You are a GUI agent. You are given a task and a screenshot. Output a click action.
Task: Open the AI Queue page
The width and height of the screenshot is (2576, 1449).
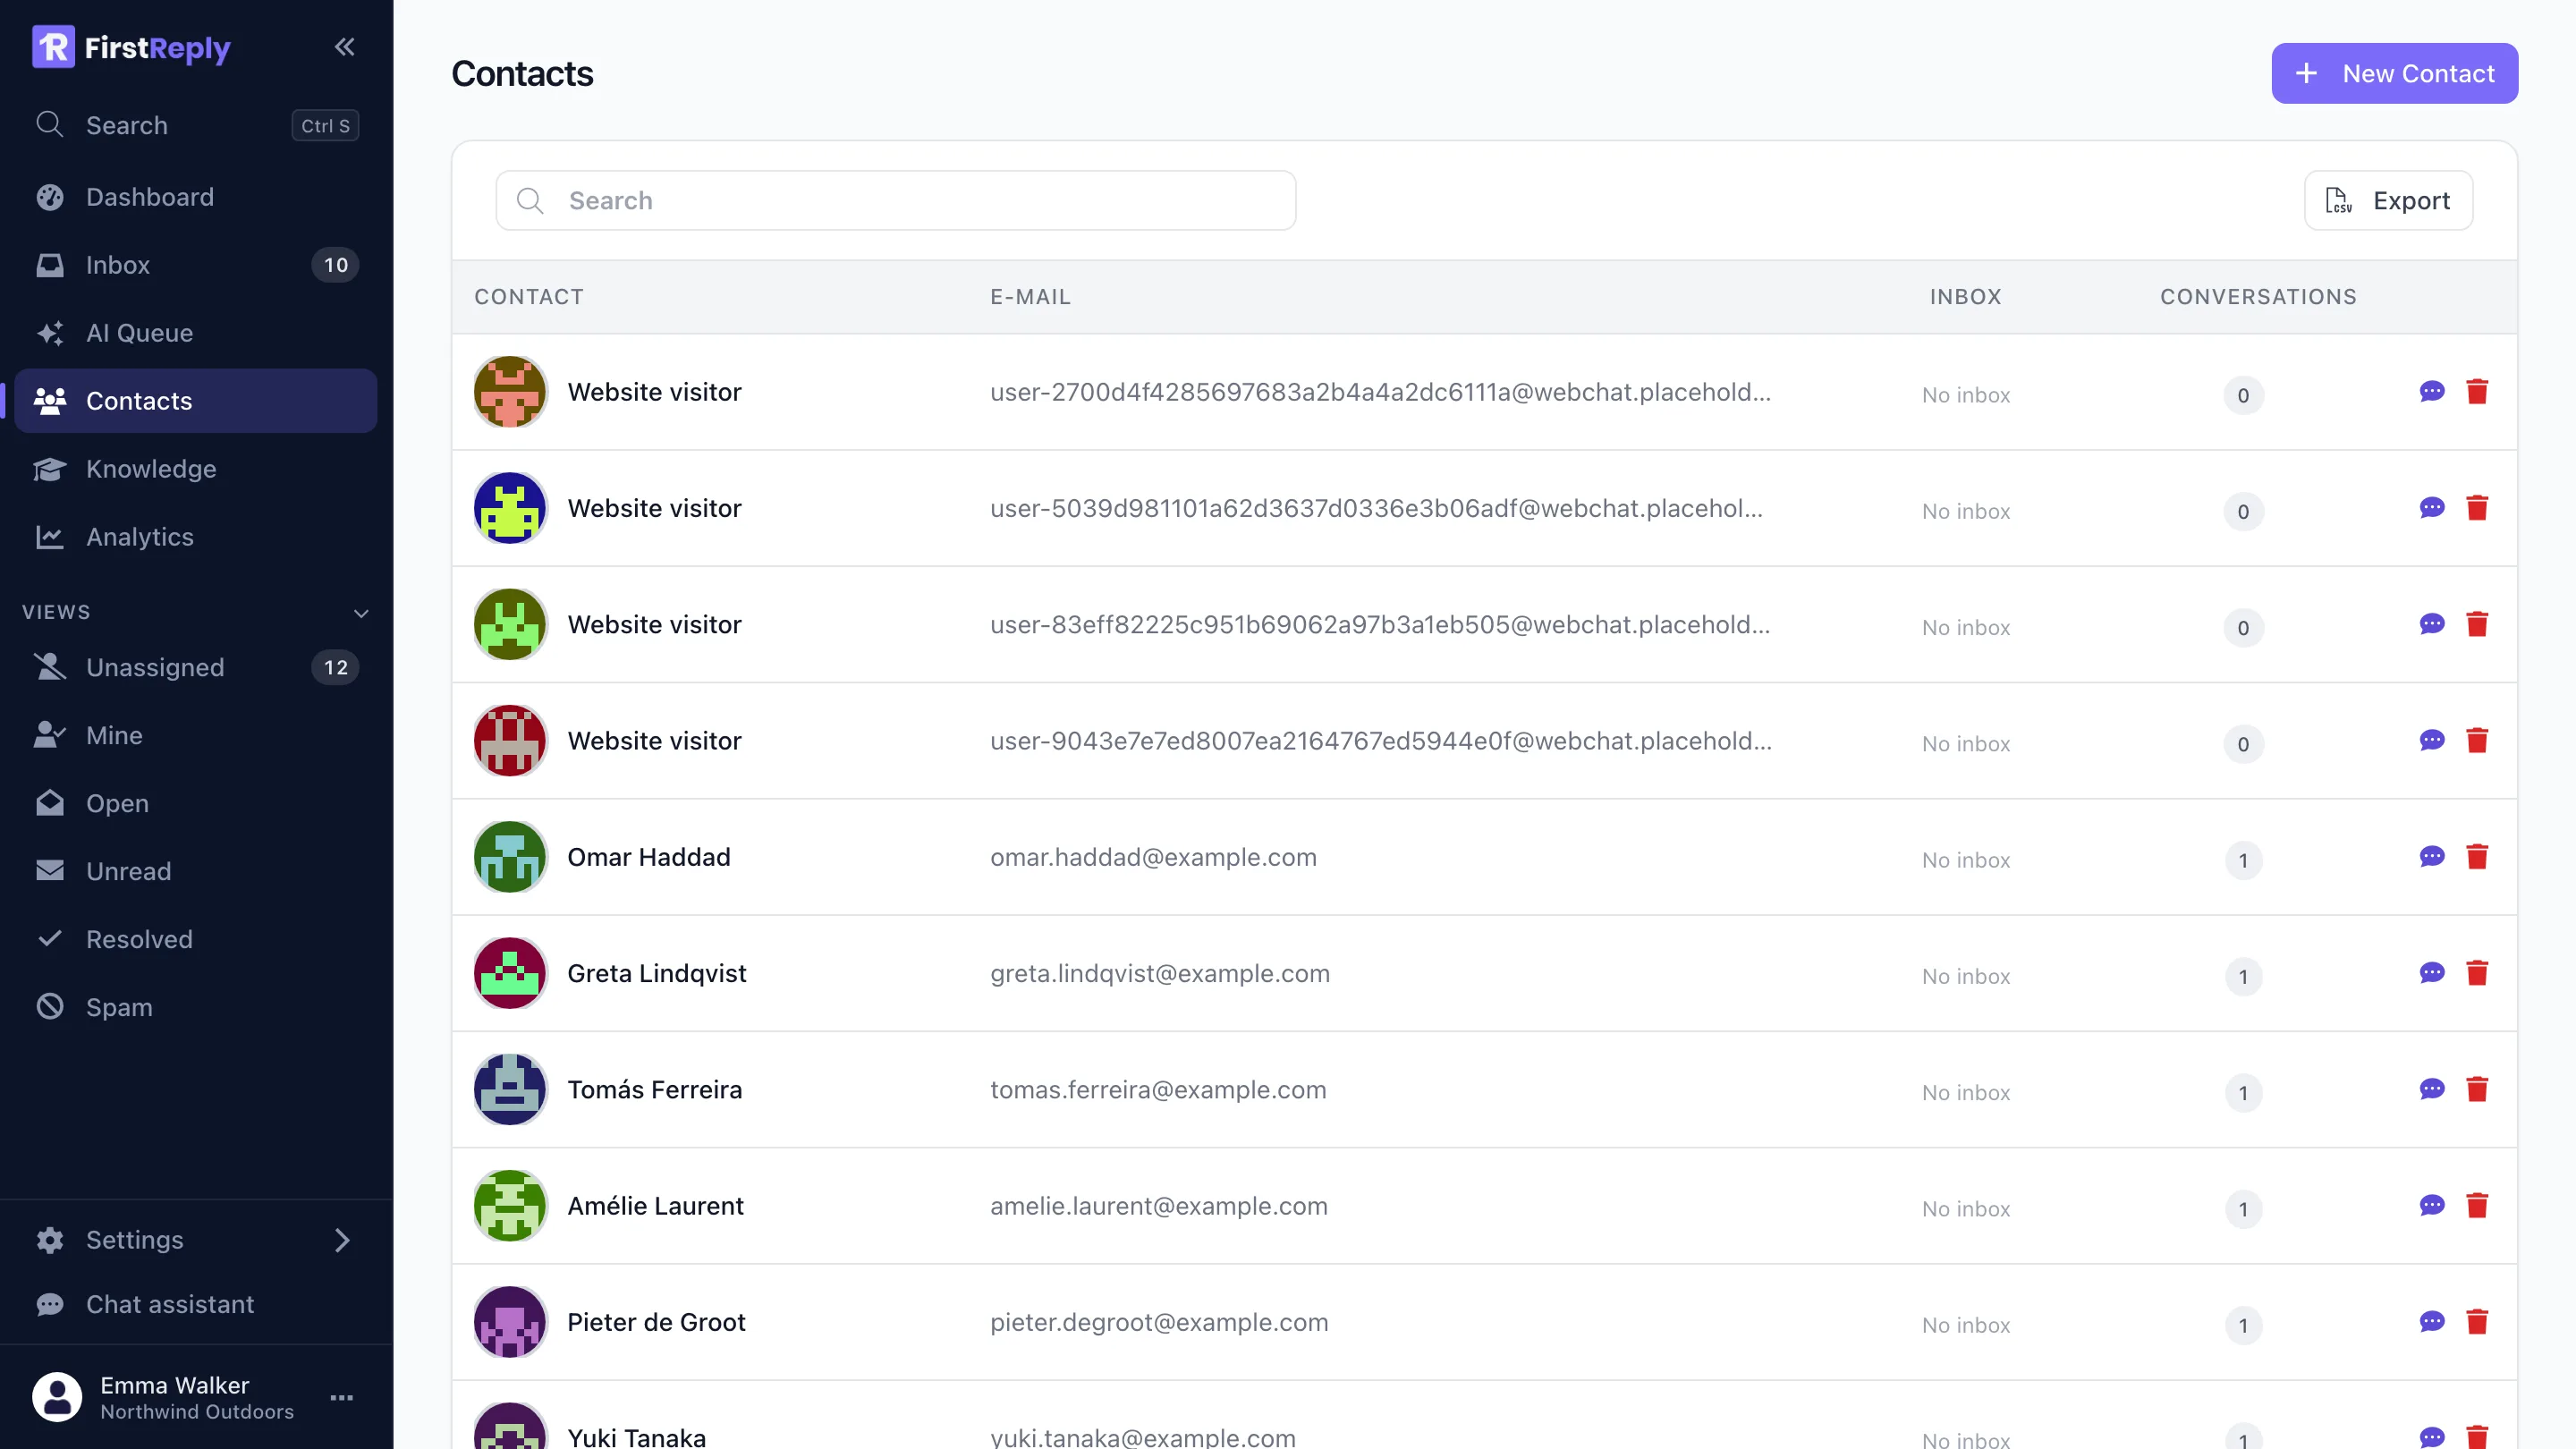[196, 333]
